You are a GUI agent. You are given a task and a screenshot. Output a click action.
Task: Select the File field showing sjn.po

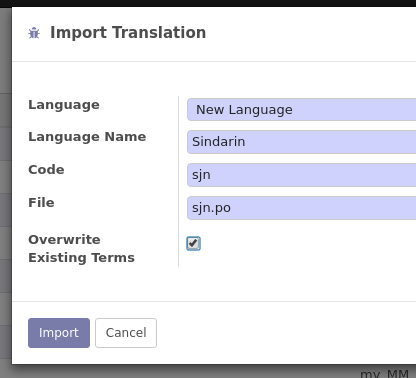pos(301,208)
